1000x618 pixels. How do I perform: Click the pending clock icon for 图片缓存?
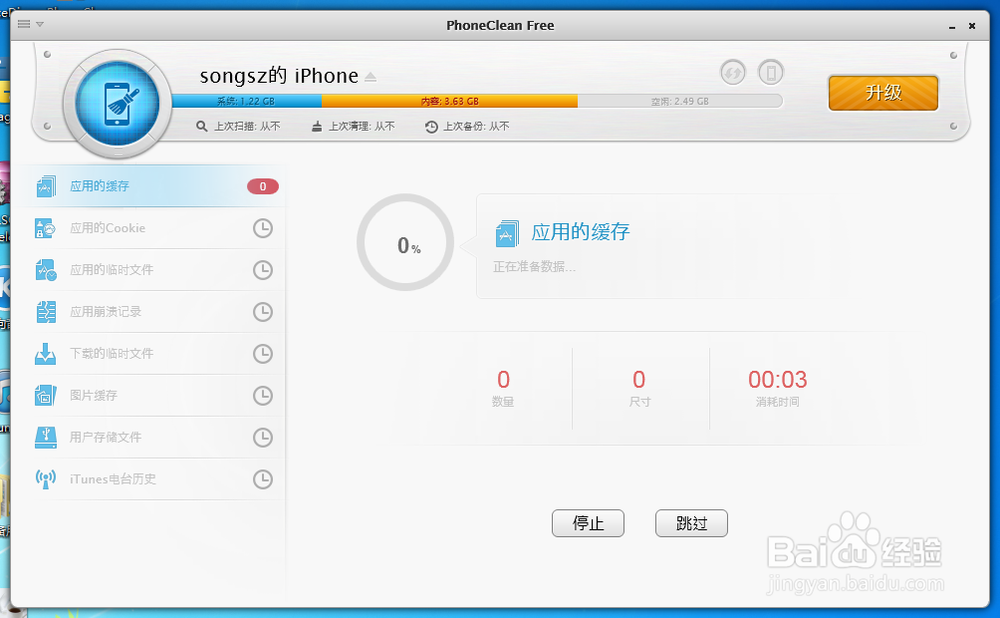(263, 395)
